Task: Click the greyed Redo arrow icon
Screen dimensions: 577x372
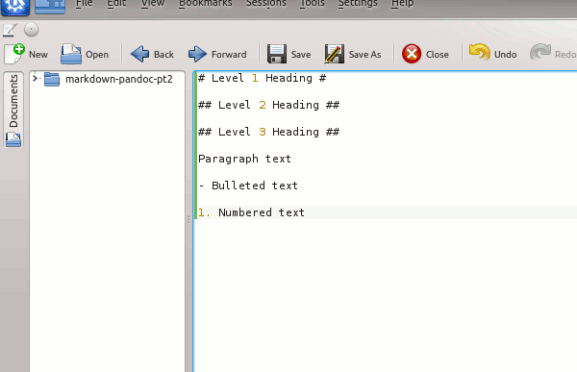Action: pyautogui.click(x=540, y=52)
